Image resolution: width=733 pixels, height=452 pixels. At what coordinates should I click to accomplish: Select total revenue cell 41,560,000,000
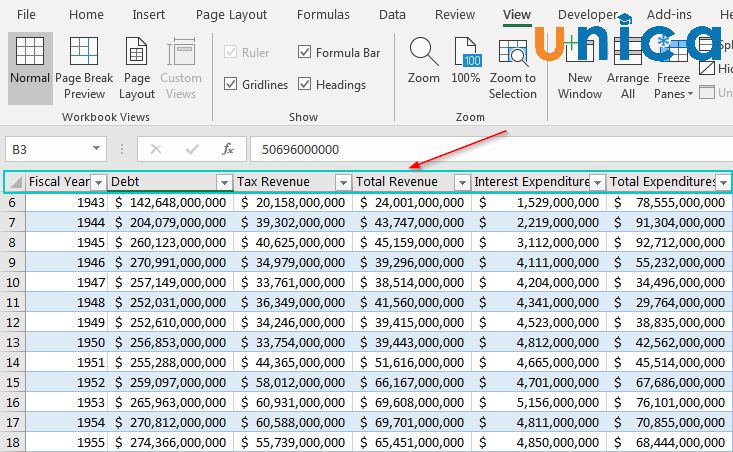coord(412,302)
